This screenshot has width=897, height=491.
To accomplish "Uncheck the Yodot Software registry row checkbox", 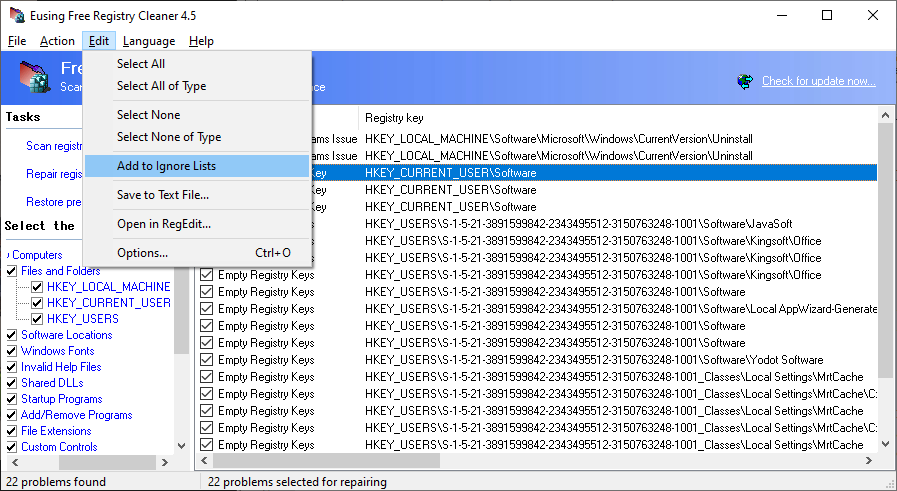I will tap(207, 360).
